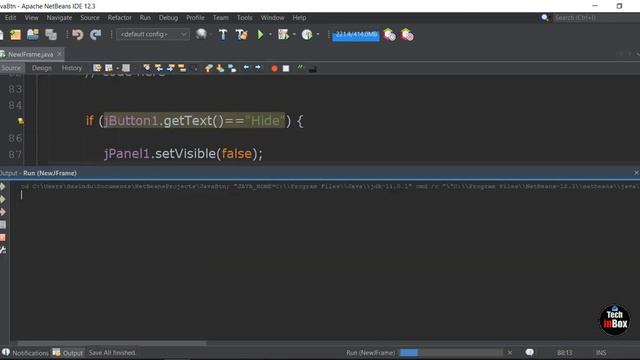This screenshot has height=360, width=640.
Task: Click the Find Selection icon in editor toolbar
Action: pyautogui.click(x=147, y=68)
